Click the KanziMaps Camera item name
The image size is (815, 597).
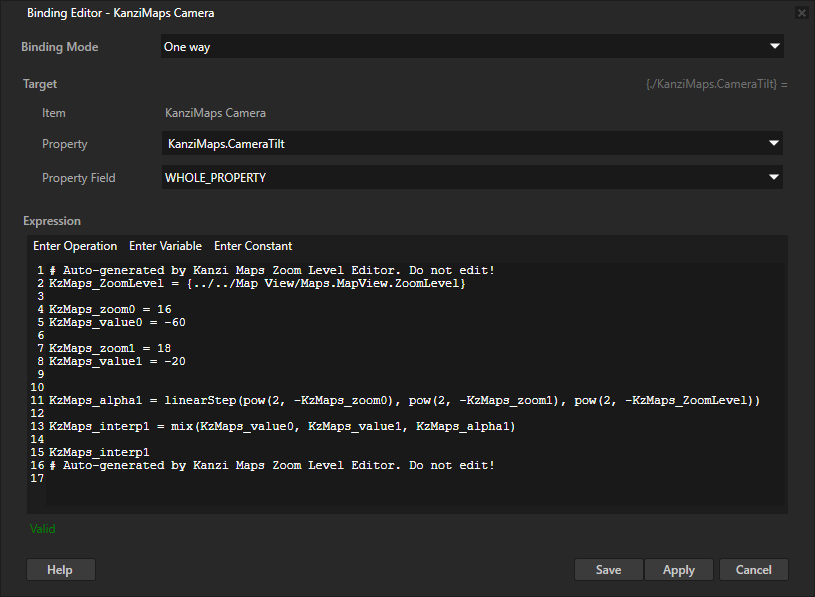coord(215,113)
